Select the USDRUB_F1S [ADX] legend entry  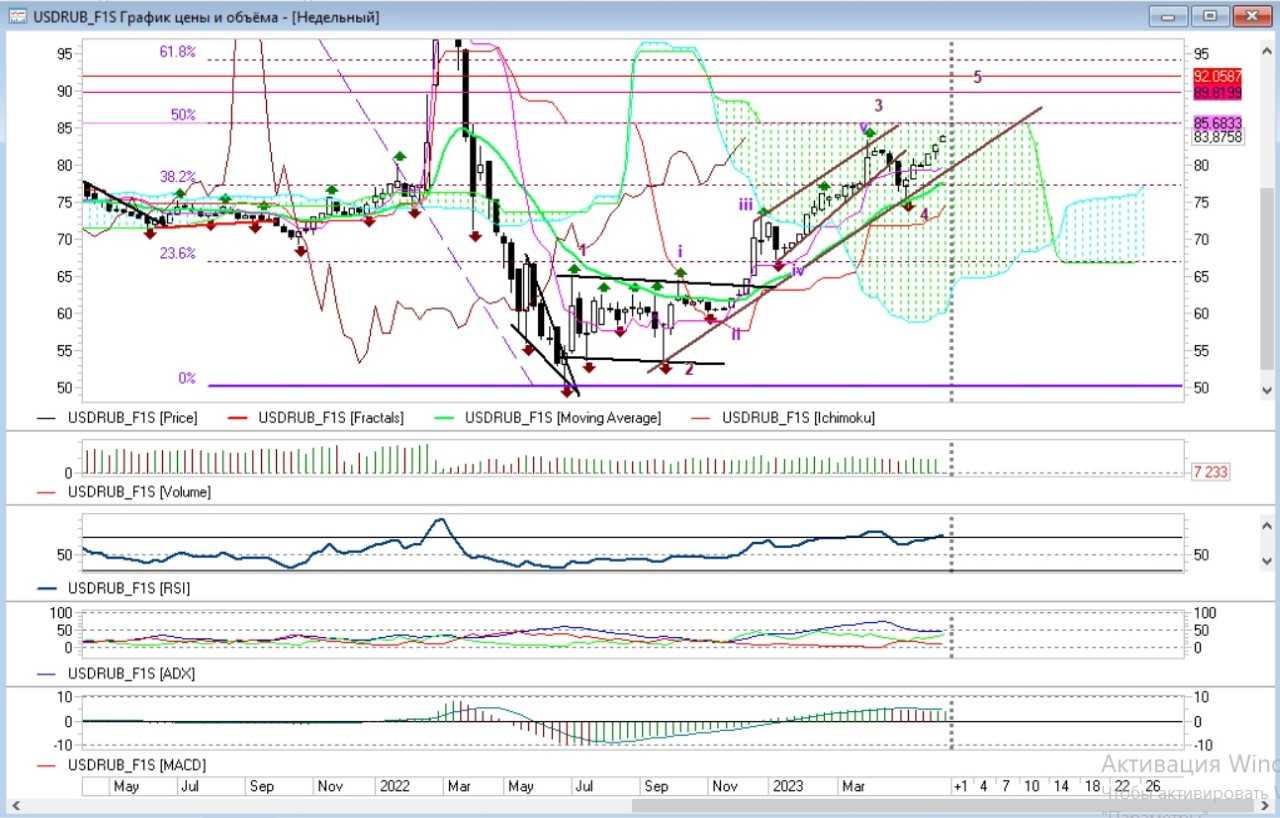115,673
